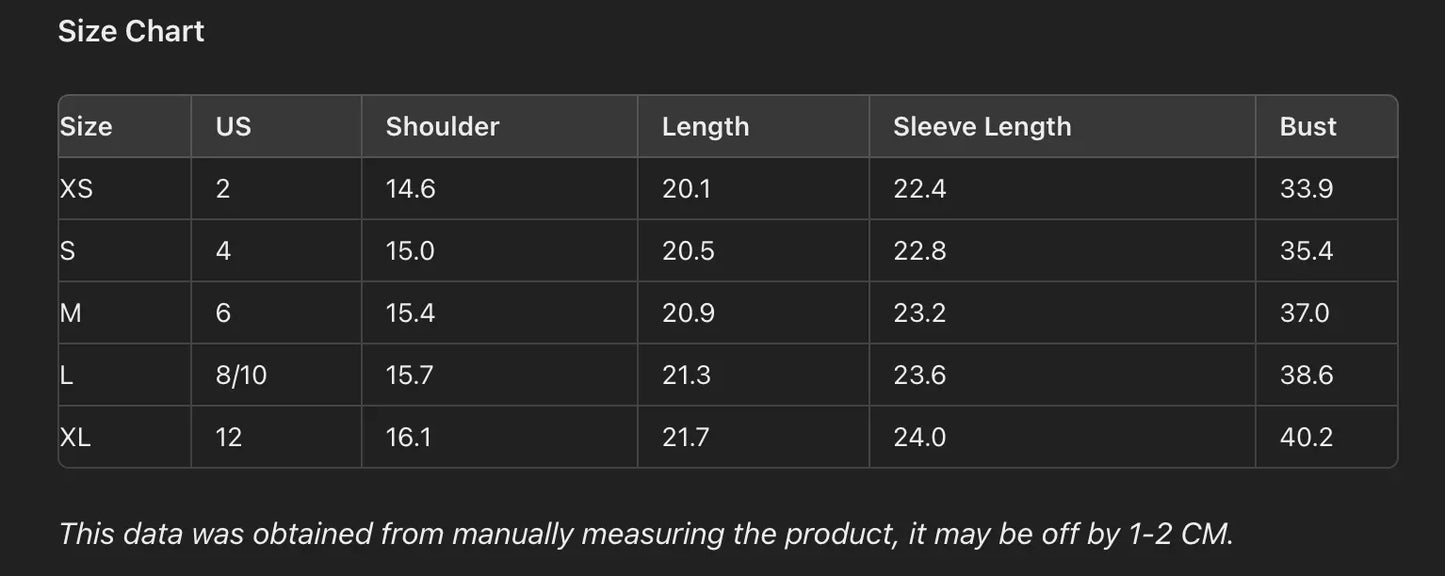Screen dimensions: 1445x576
Task: Click the Length column header
Action: coord(705,127)
